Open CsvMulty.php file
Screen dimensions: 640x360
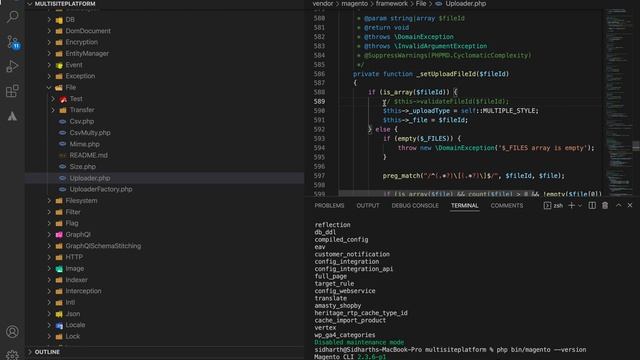[x=90, y=133]
